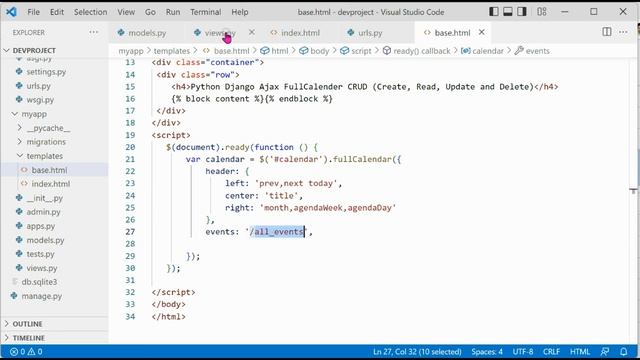The width and height of the screenshot is (640, 360).
Task: Go to line via Ln 27, Col 32
Action: [417, 351]
